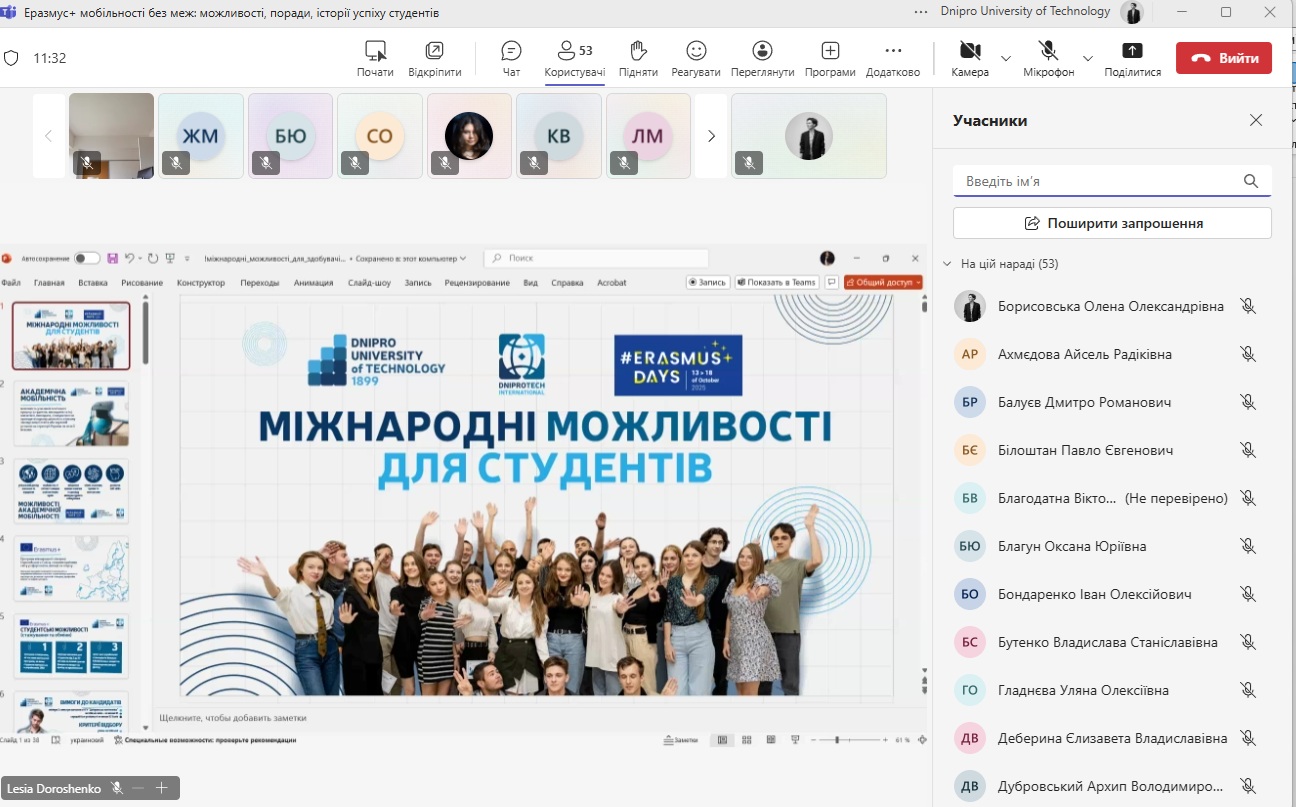Click the 'Введіть ім'я' search field
This screenshot has height=807, width=1296.
click(x=1098, y=181)
